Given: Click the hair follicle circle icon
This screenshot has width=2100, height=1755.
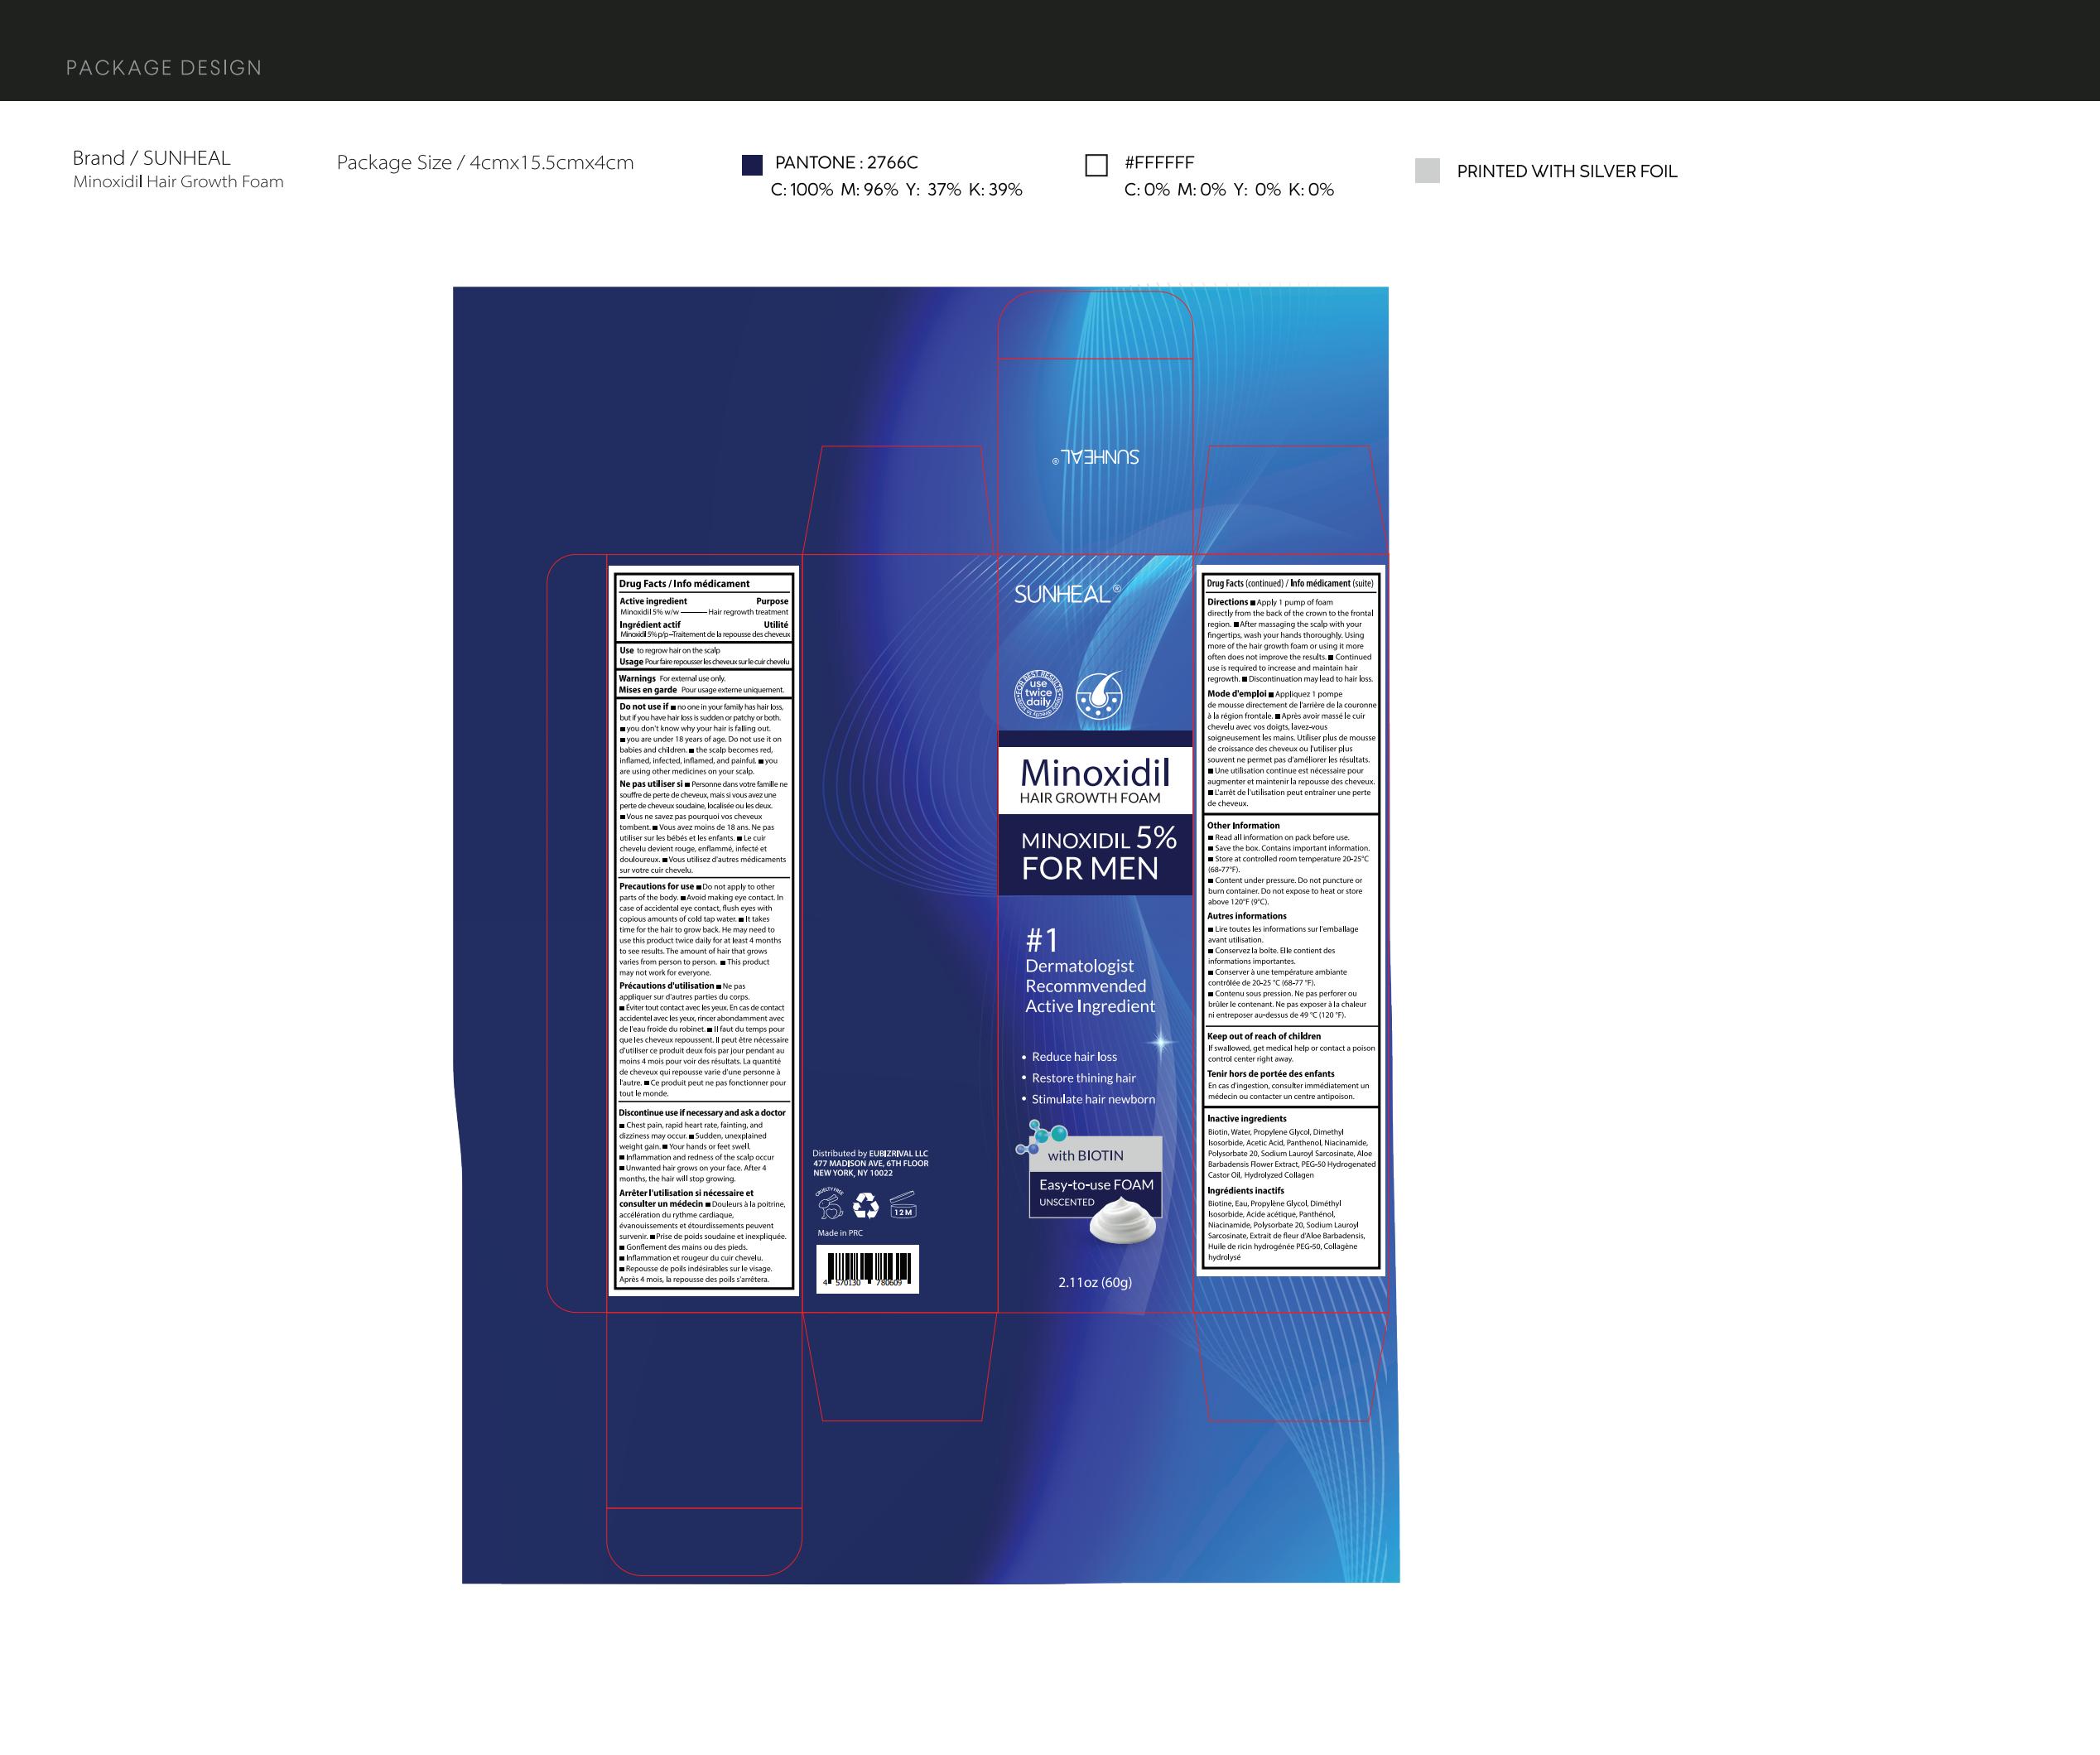Looking at the screenshot, I should coord(1099,696).
